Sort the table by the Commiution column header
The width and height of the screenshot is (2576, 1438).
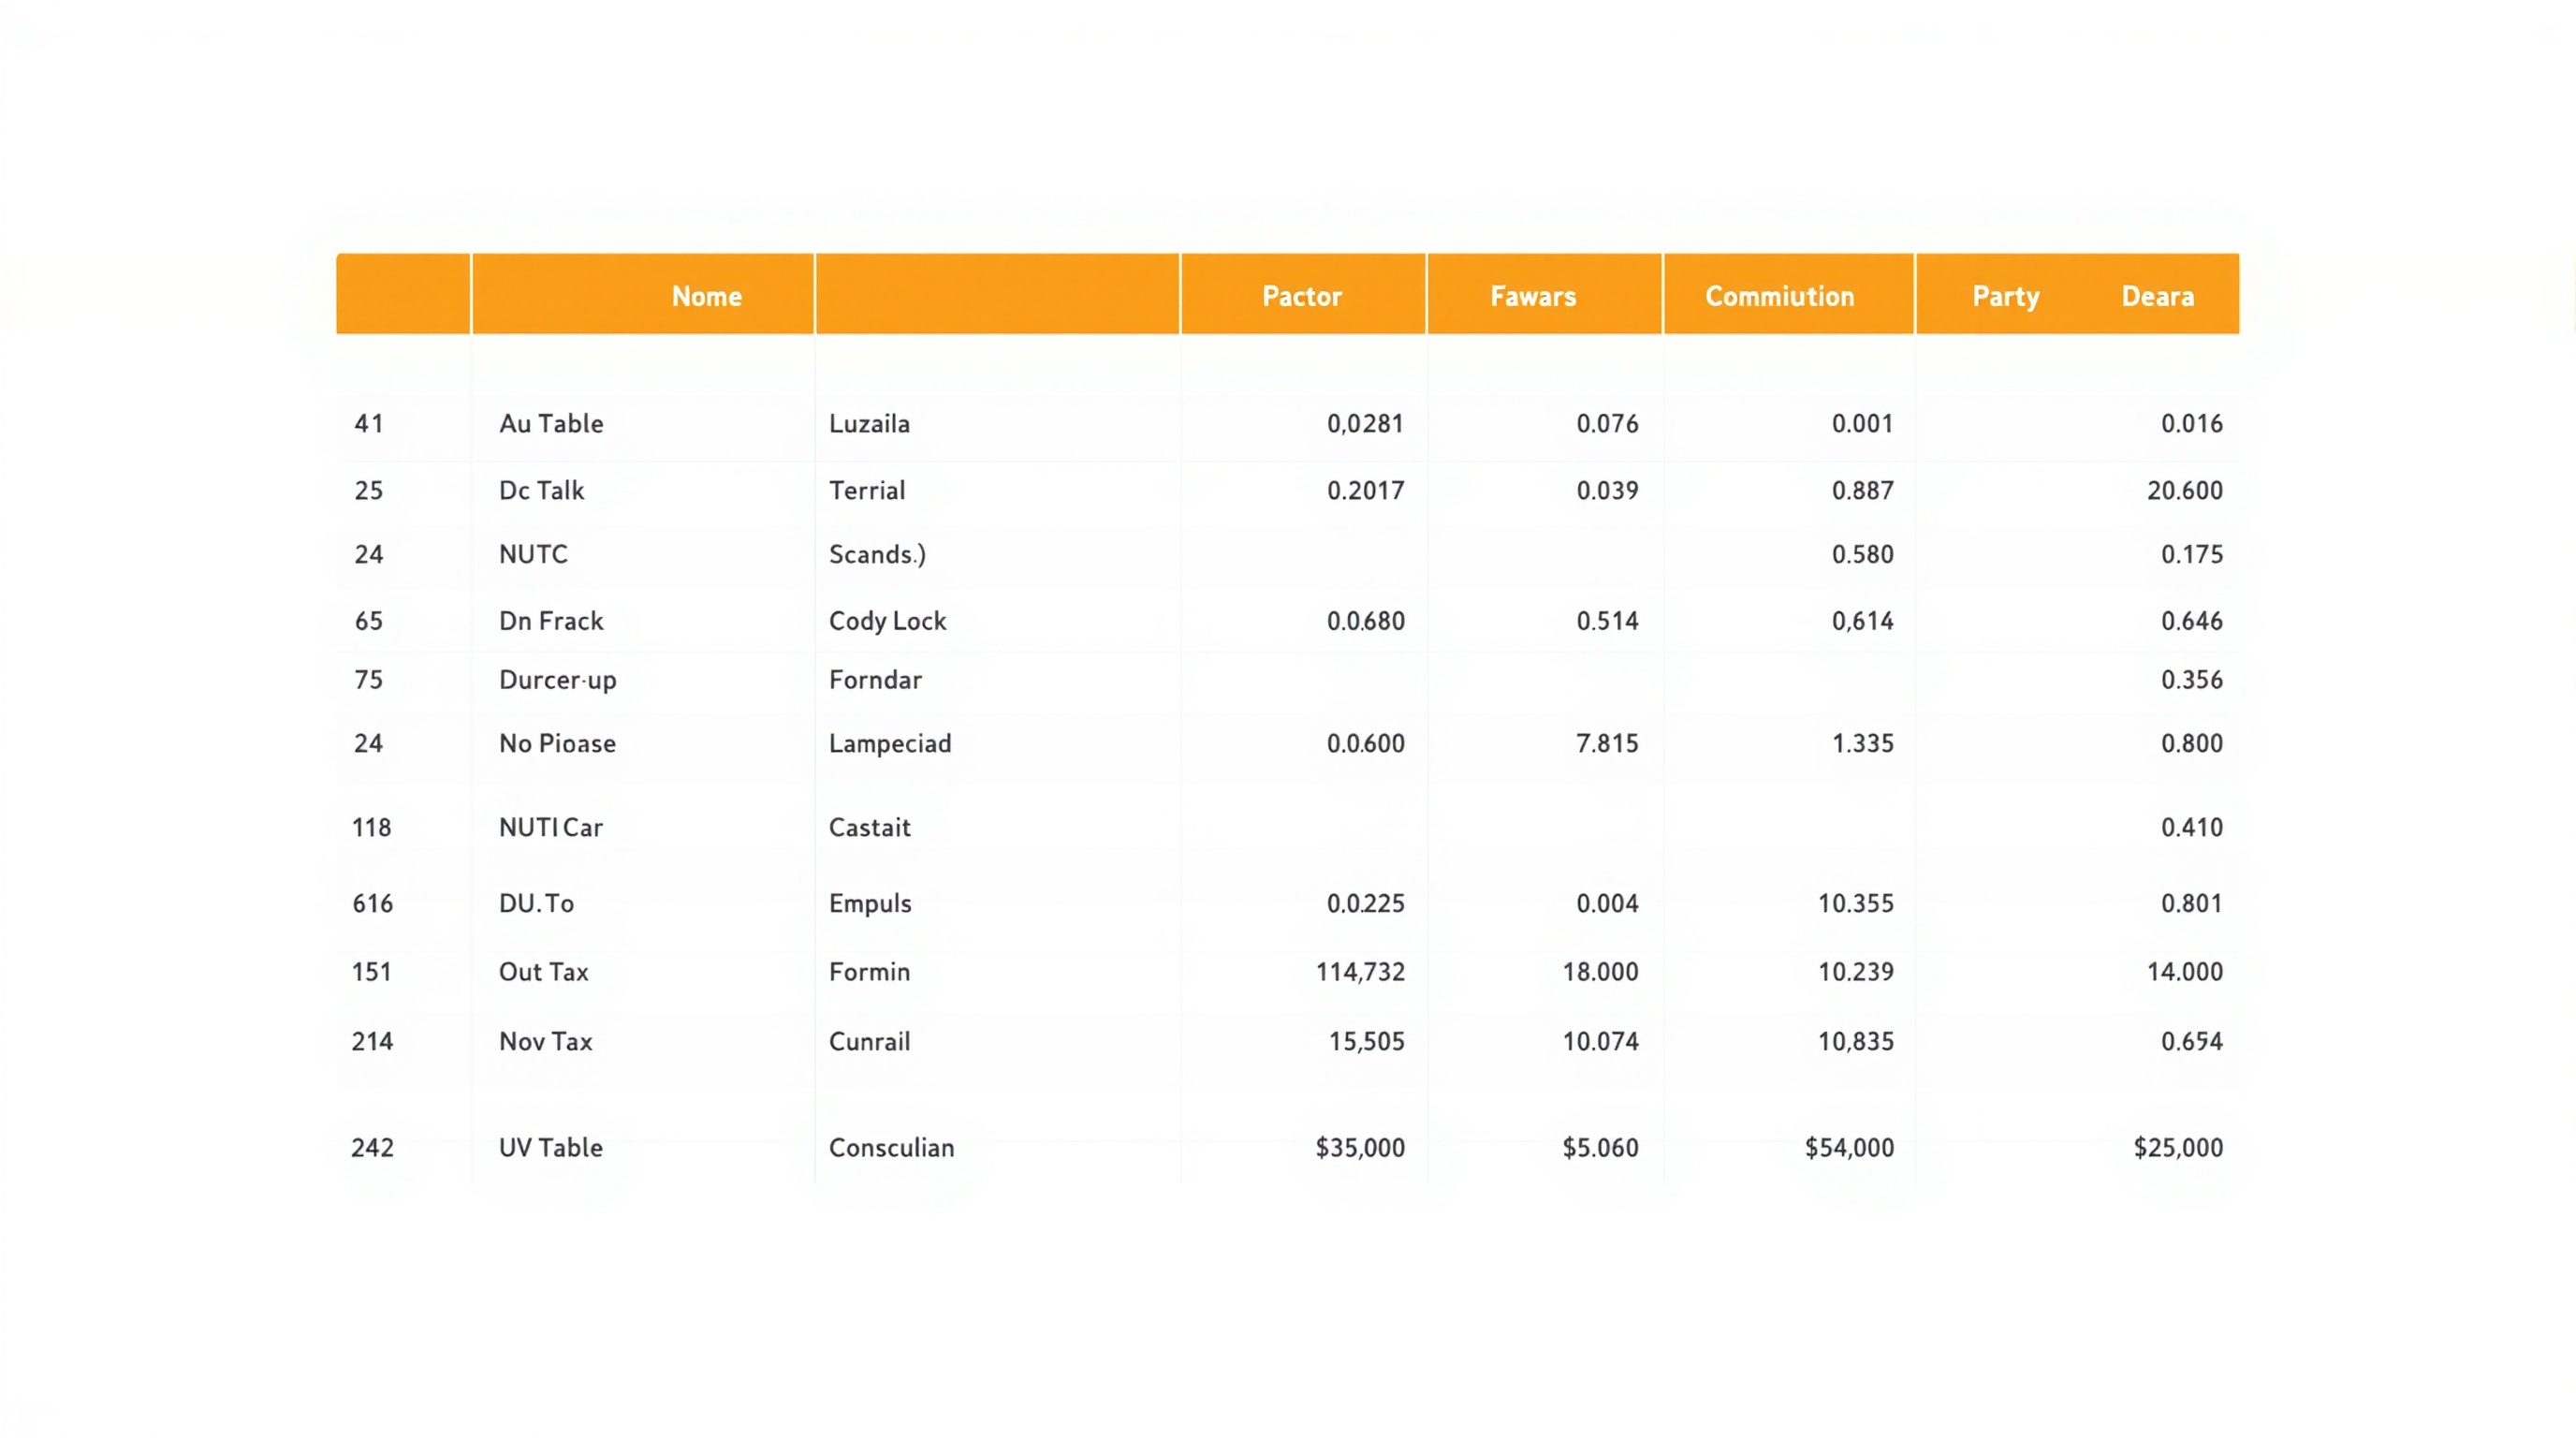(x=1779, y=295)
